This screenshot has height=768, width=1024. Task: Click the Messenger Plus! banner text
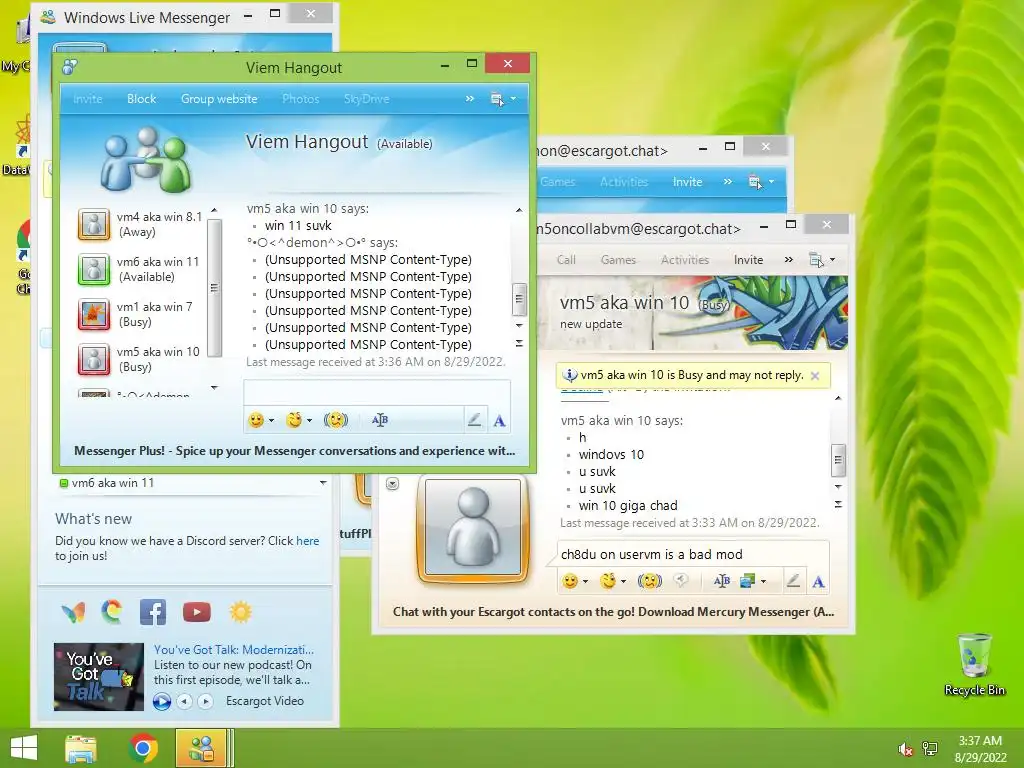tap(295, 451)
